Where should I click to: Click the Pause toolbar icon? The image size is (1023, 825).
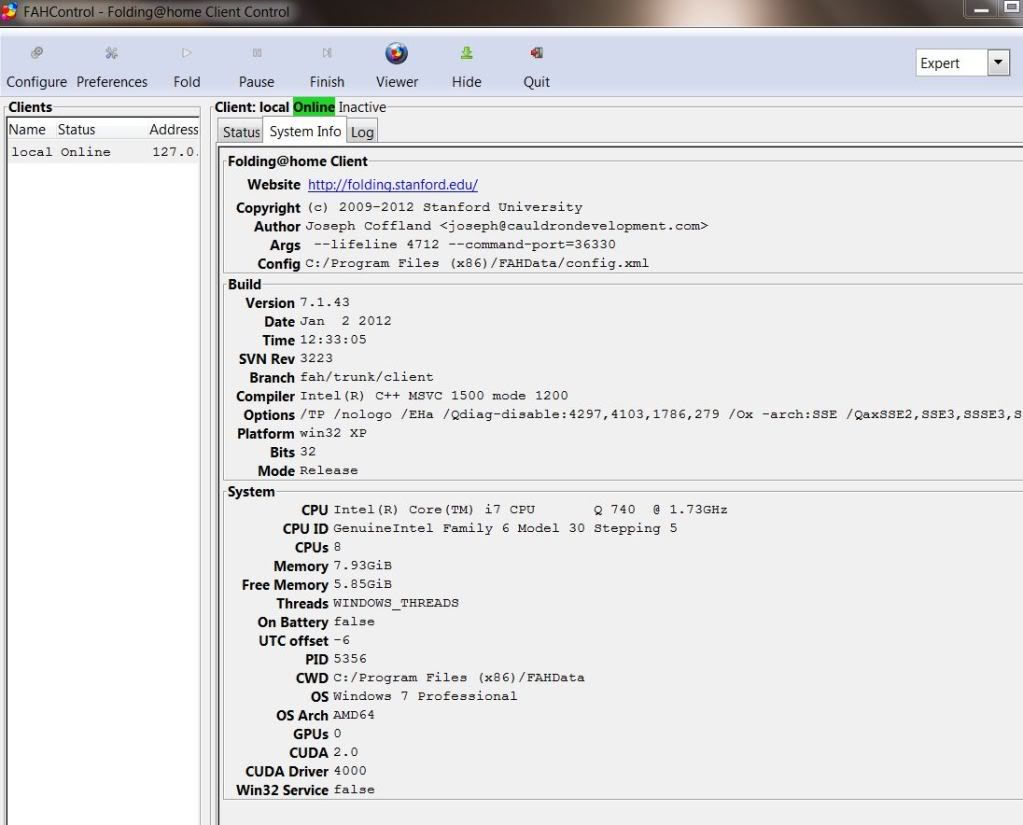[257, 53]
